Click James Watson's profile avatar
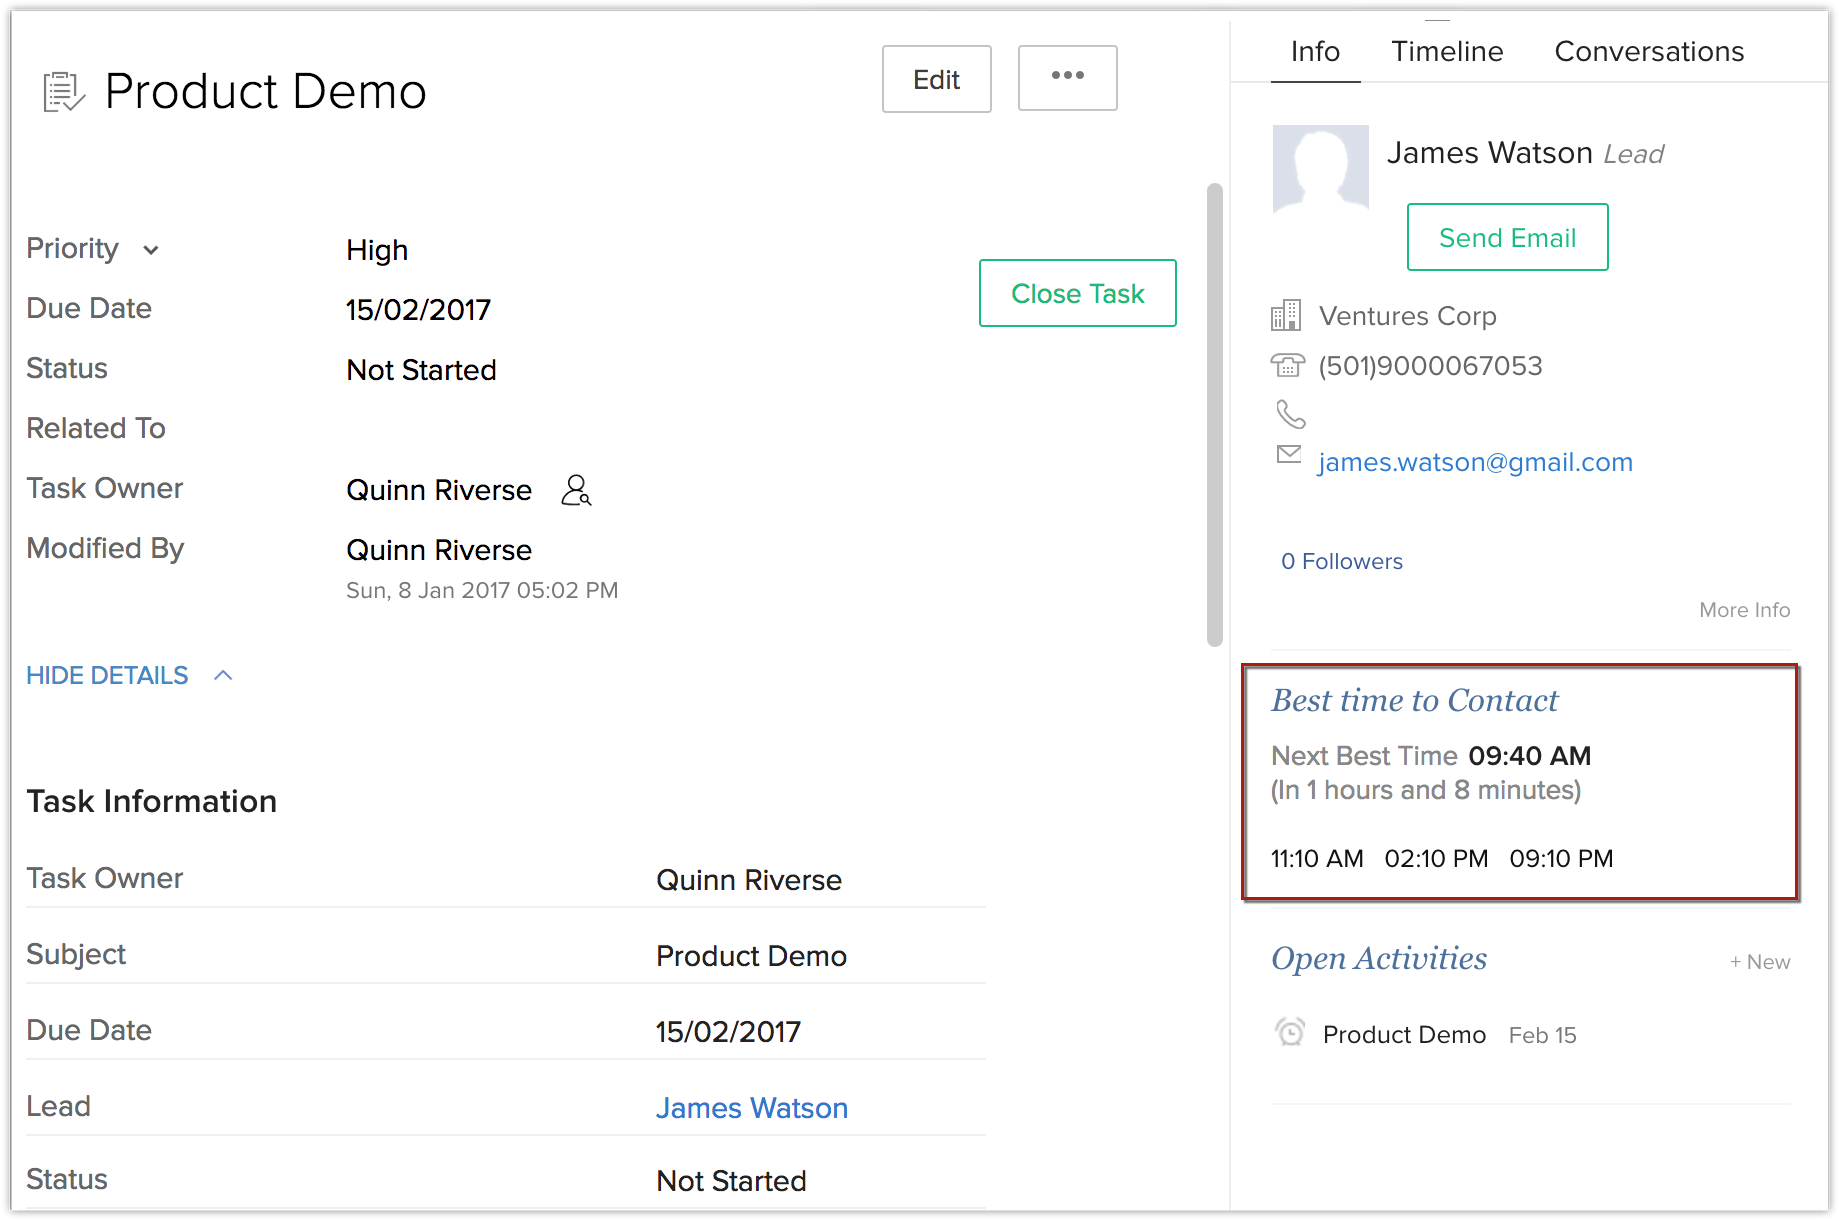 click(x=1320, y=168)
